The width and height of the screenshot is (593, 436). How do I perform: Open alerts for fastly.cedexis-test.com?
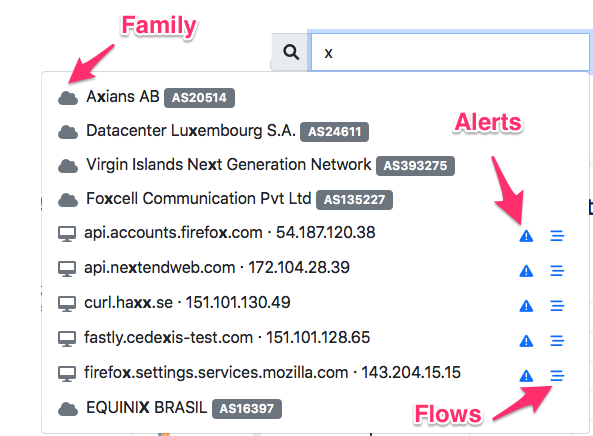pos(526,341)
